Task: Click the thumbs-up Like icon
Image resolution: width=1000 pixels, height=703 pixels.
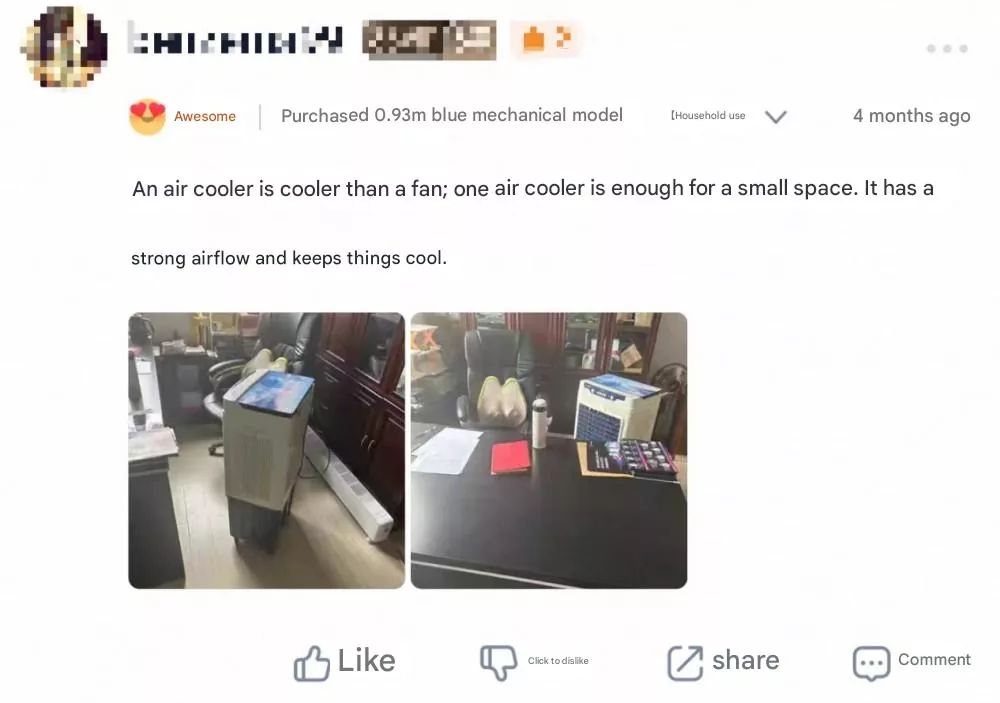Action: tap(311, 663)
